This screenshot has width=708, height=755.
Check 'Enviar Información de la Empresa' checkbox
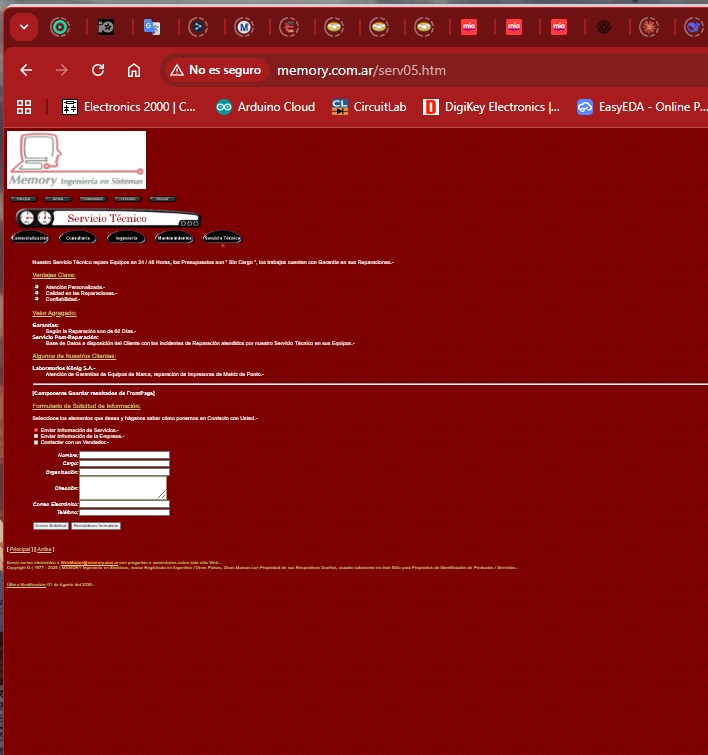[36, 436]
